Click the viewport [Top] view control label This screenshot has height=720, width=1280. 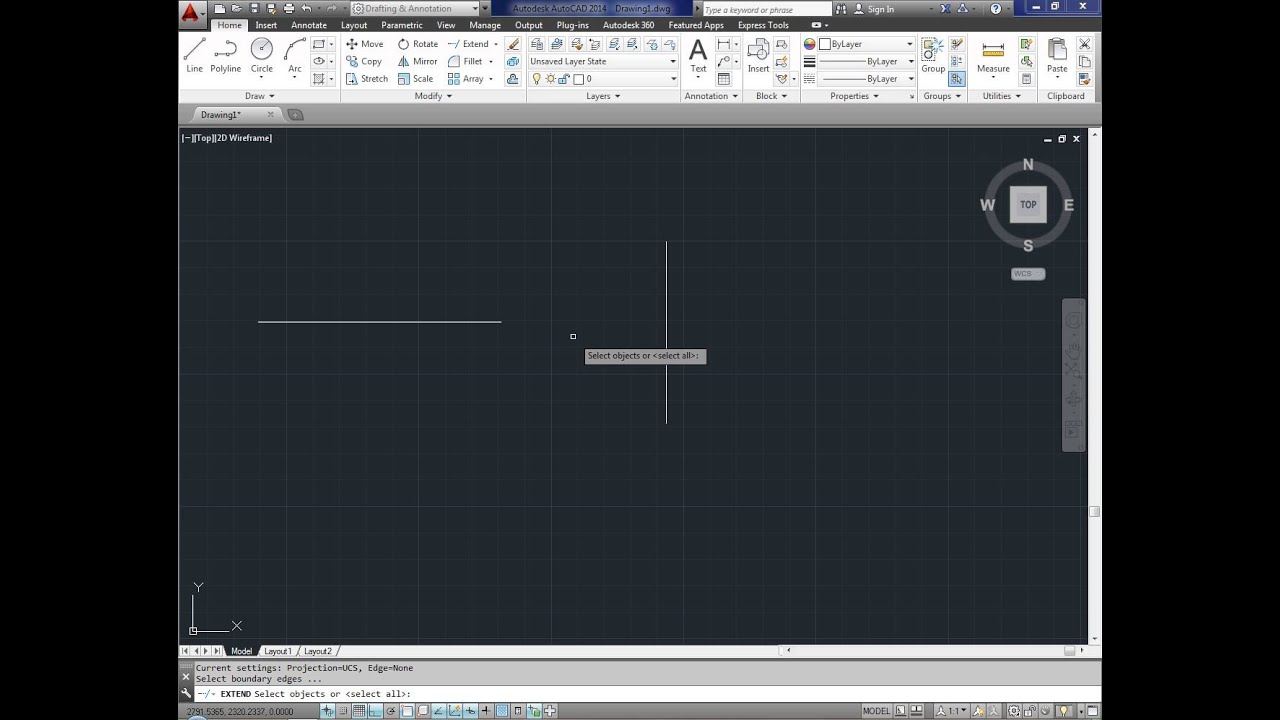(203, 138)
